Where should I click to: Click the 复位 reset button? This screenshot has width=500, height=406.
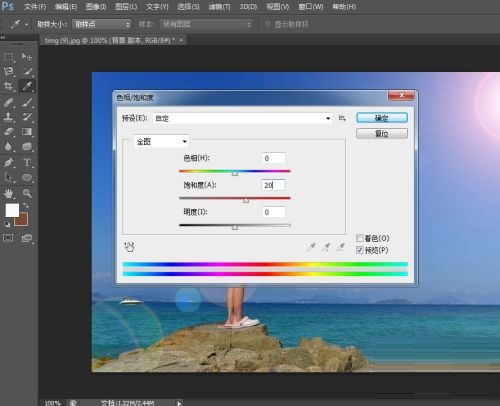(x=382, y=134)
